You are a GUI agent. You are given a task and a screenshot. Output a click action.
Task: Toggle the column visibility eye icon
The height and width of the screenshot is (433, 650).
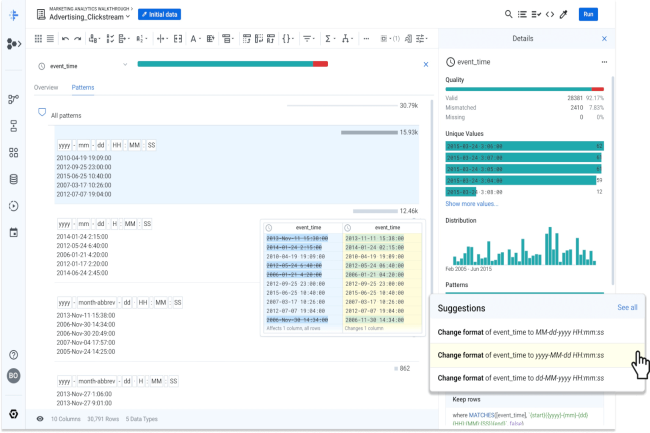(40, 419)
